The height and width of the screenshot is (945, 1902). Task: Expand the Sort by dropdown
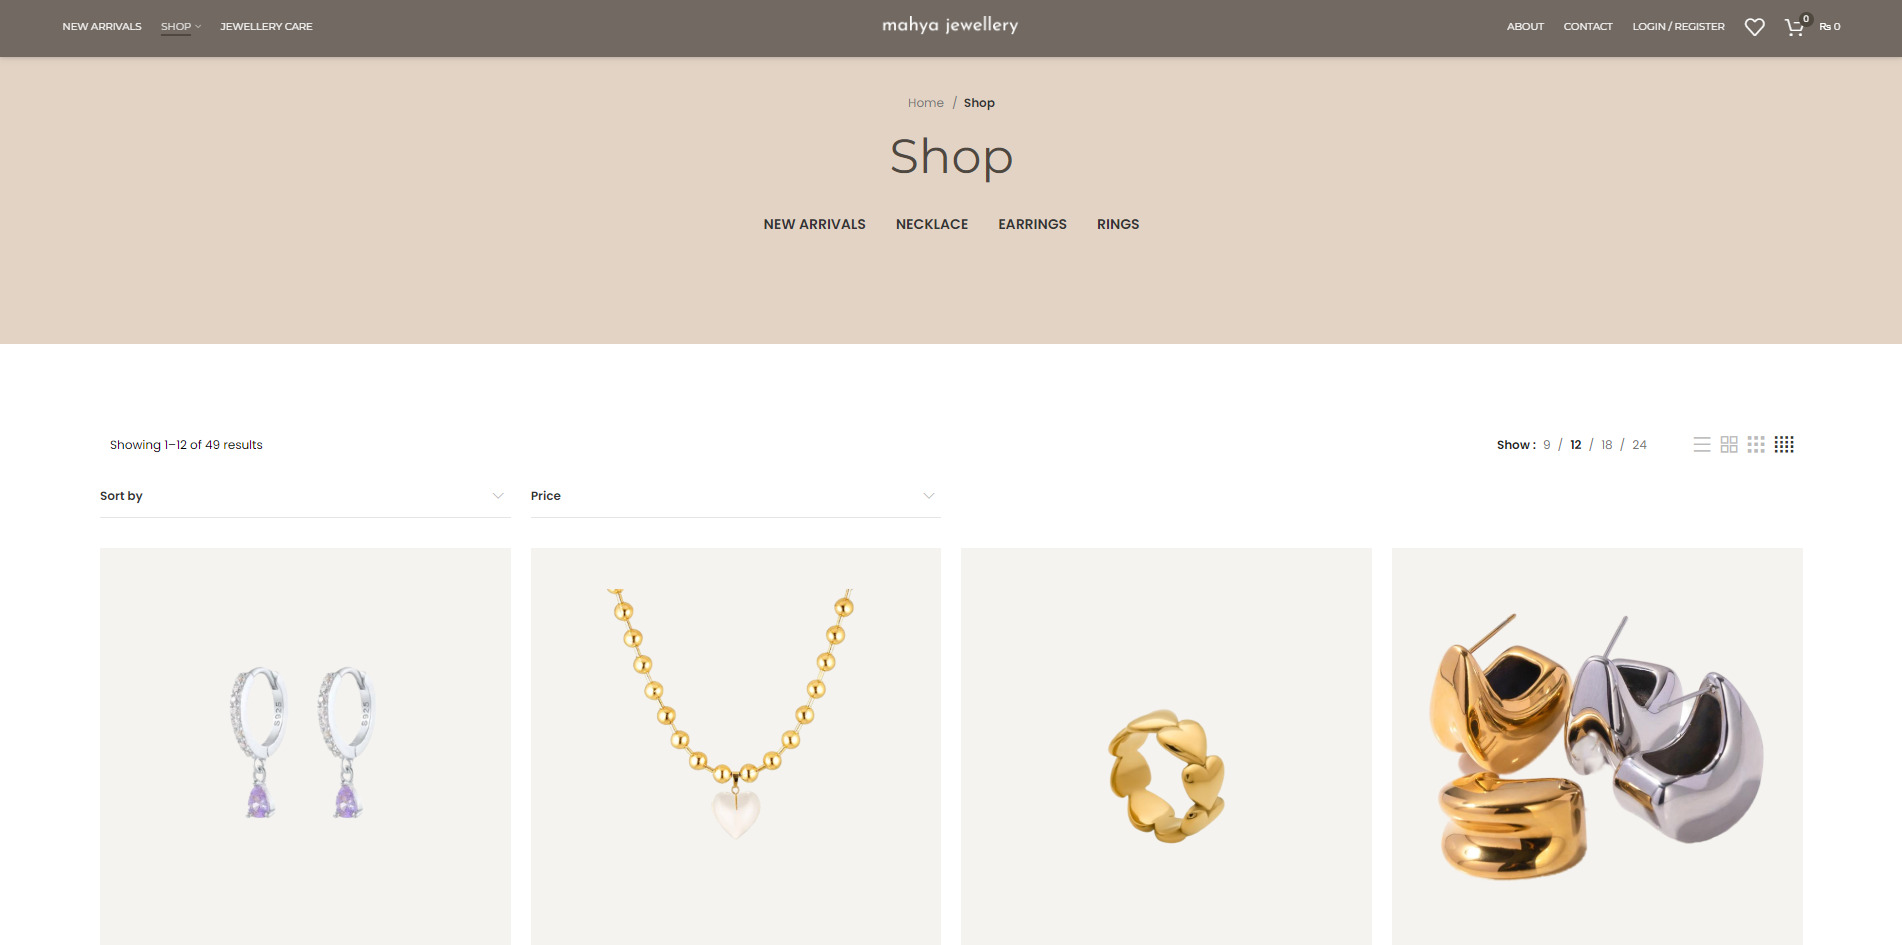pos(305,496)
